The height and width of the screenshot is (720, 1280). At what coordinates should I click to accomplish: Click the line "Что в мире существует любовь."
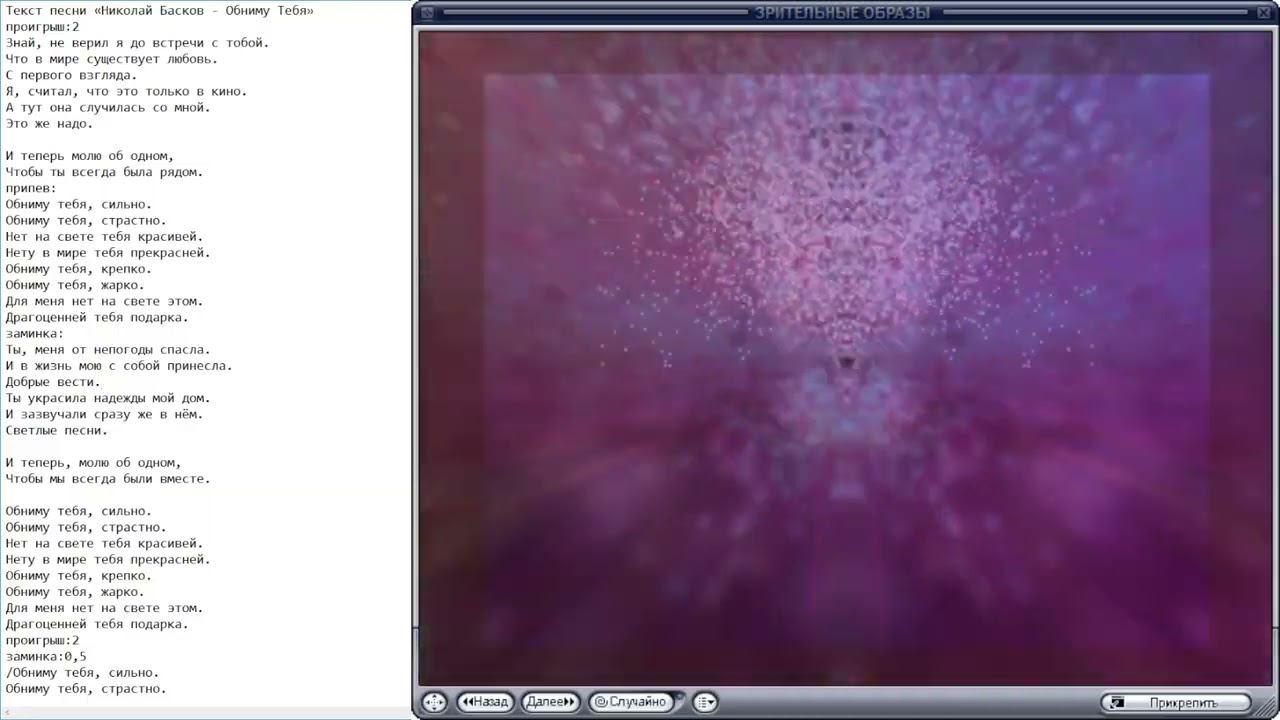tap(111, 59)
